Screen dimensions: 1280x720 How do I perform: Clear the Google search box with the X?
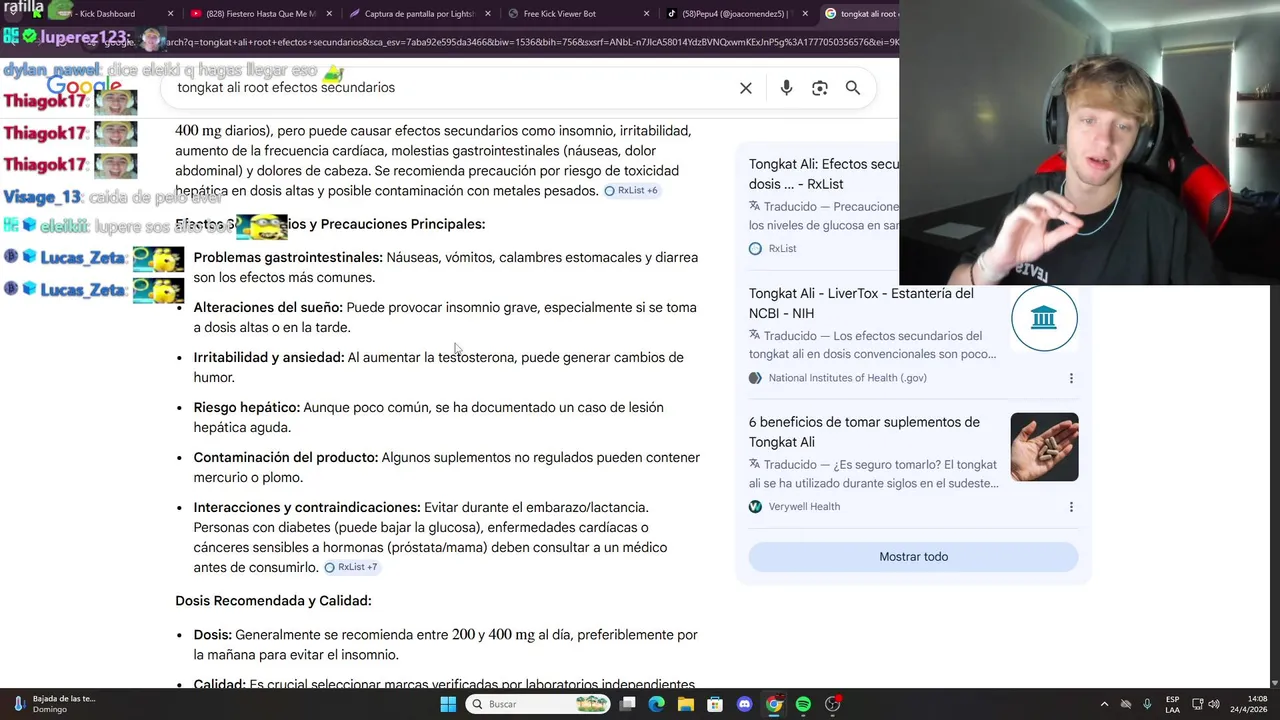746,88
